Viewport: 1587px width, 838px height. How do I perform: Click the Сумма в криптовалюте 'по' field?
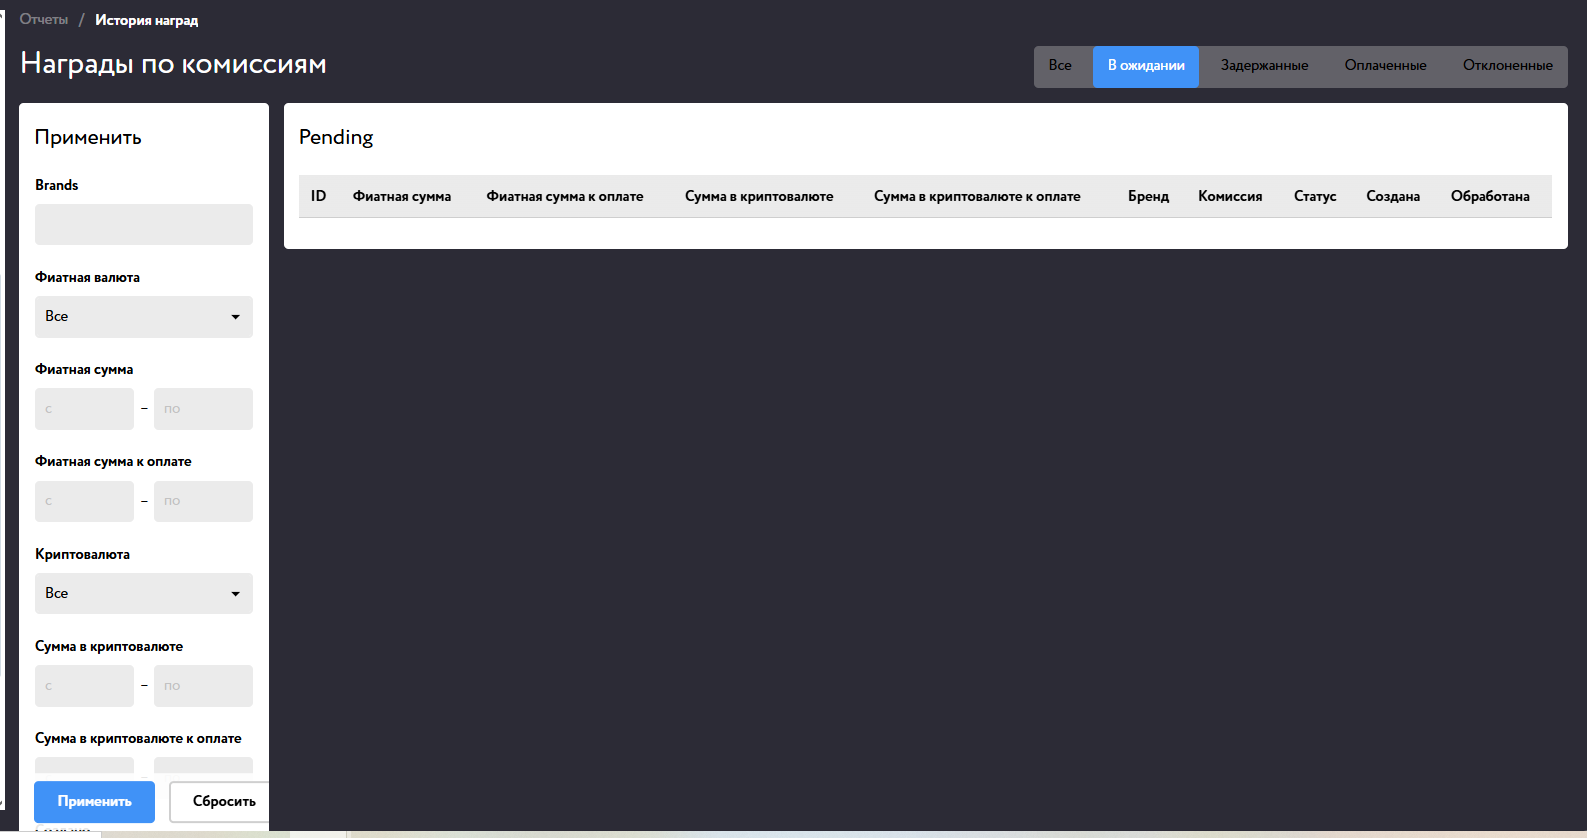coord(203,686)
